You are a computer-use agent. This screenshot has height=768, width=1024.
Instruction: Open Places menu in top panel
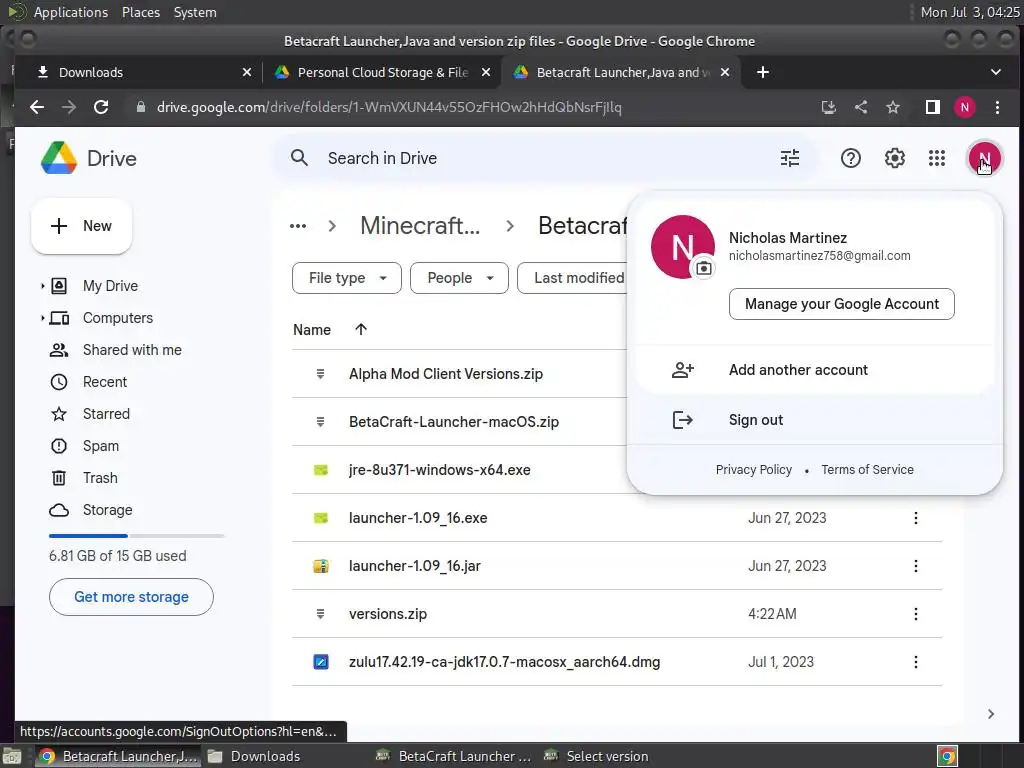(x=140, y=12)
